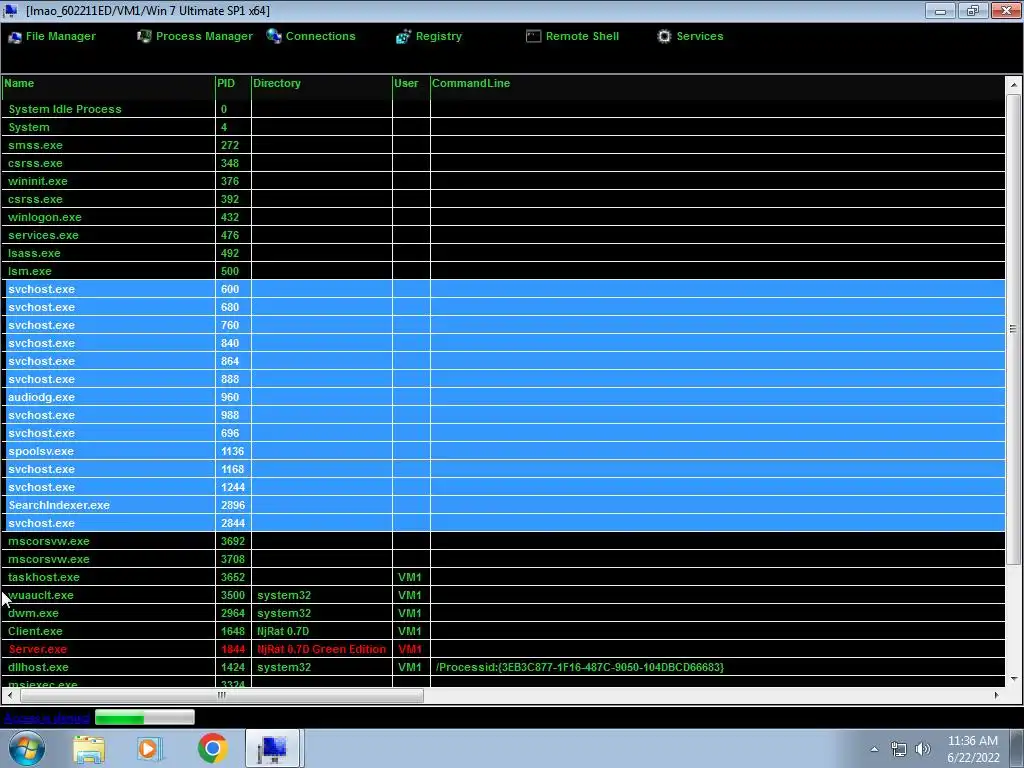Image resolution: width=1024 pixels, height=768 pixels.
Task: Select the dllhost.exe process row
Action: point(503,667)
